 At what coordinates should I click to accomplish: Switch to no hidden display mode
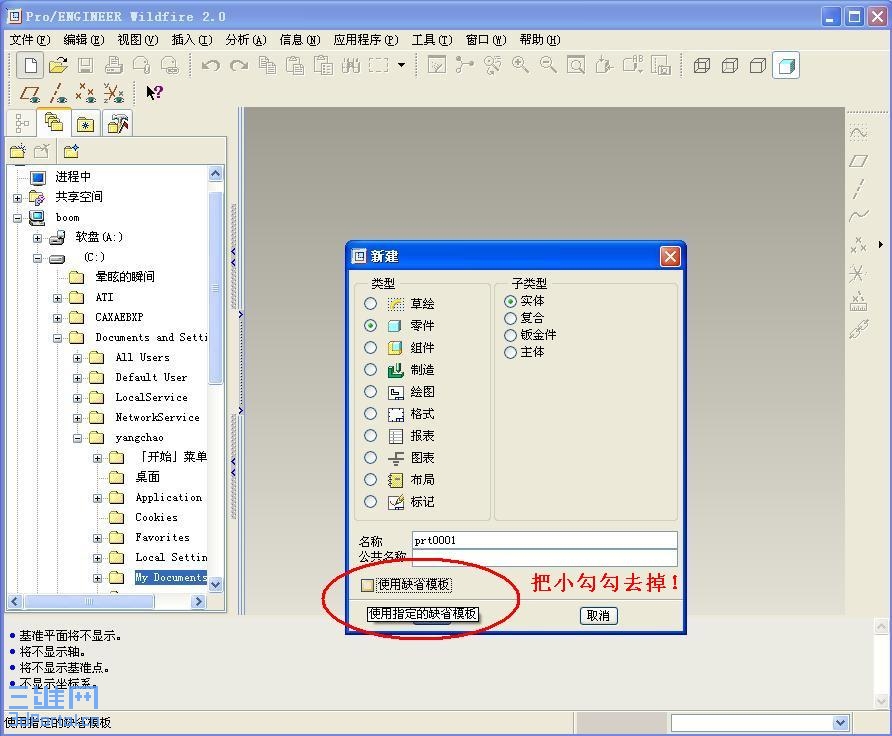(758, 65)
